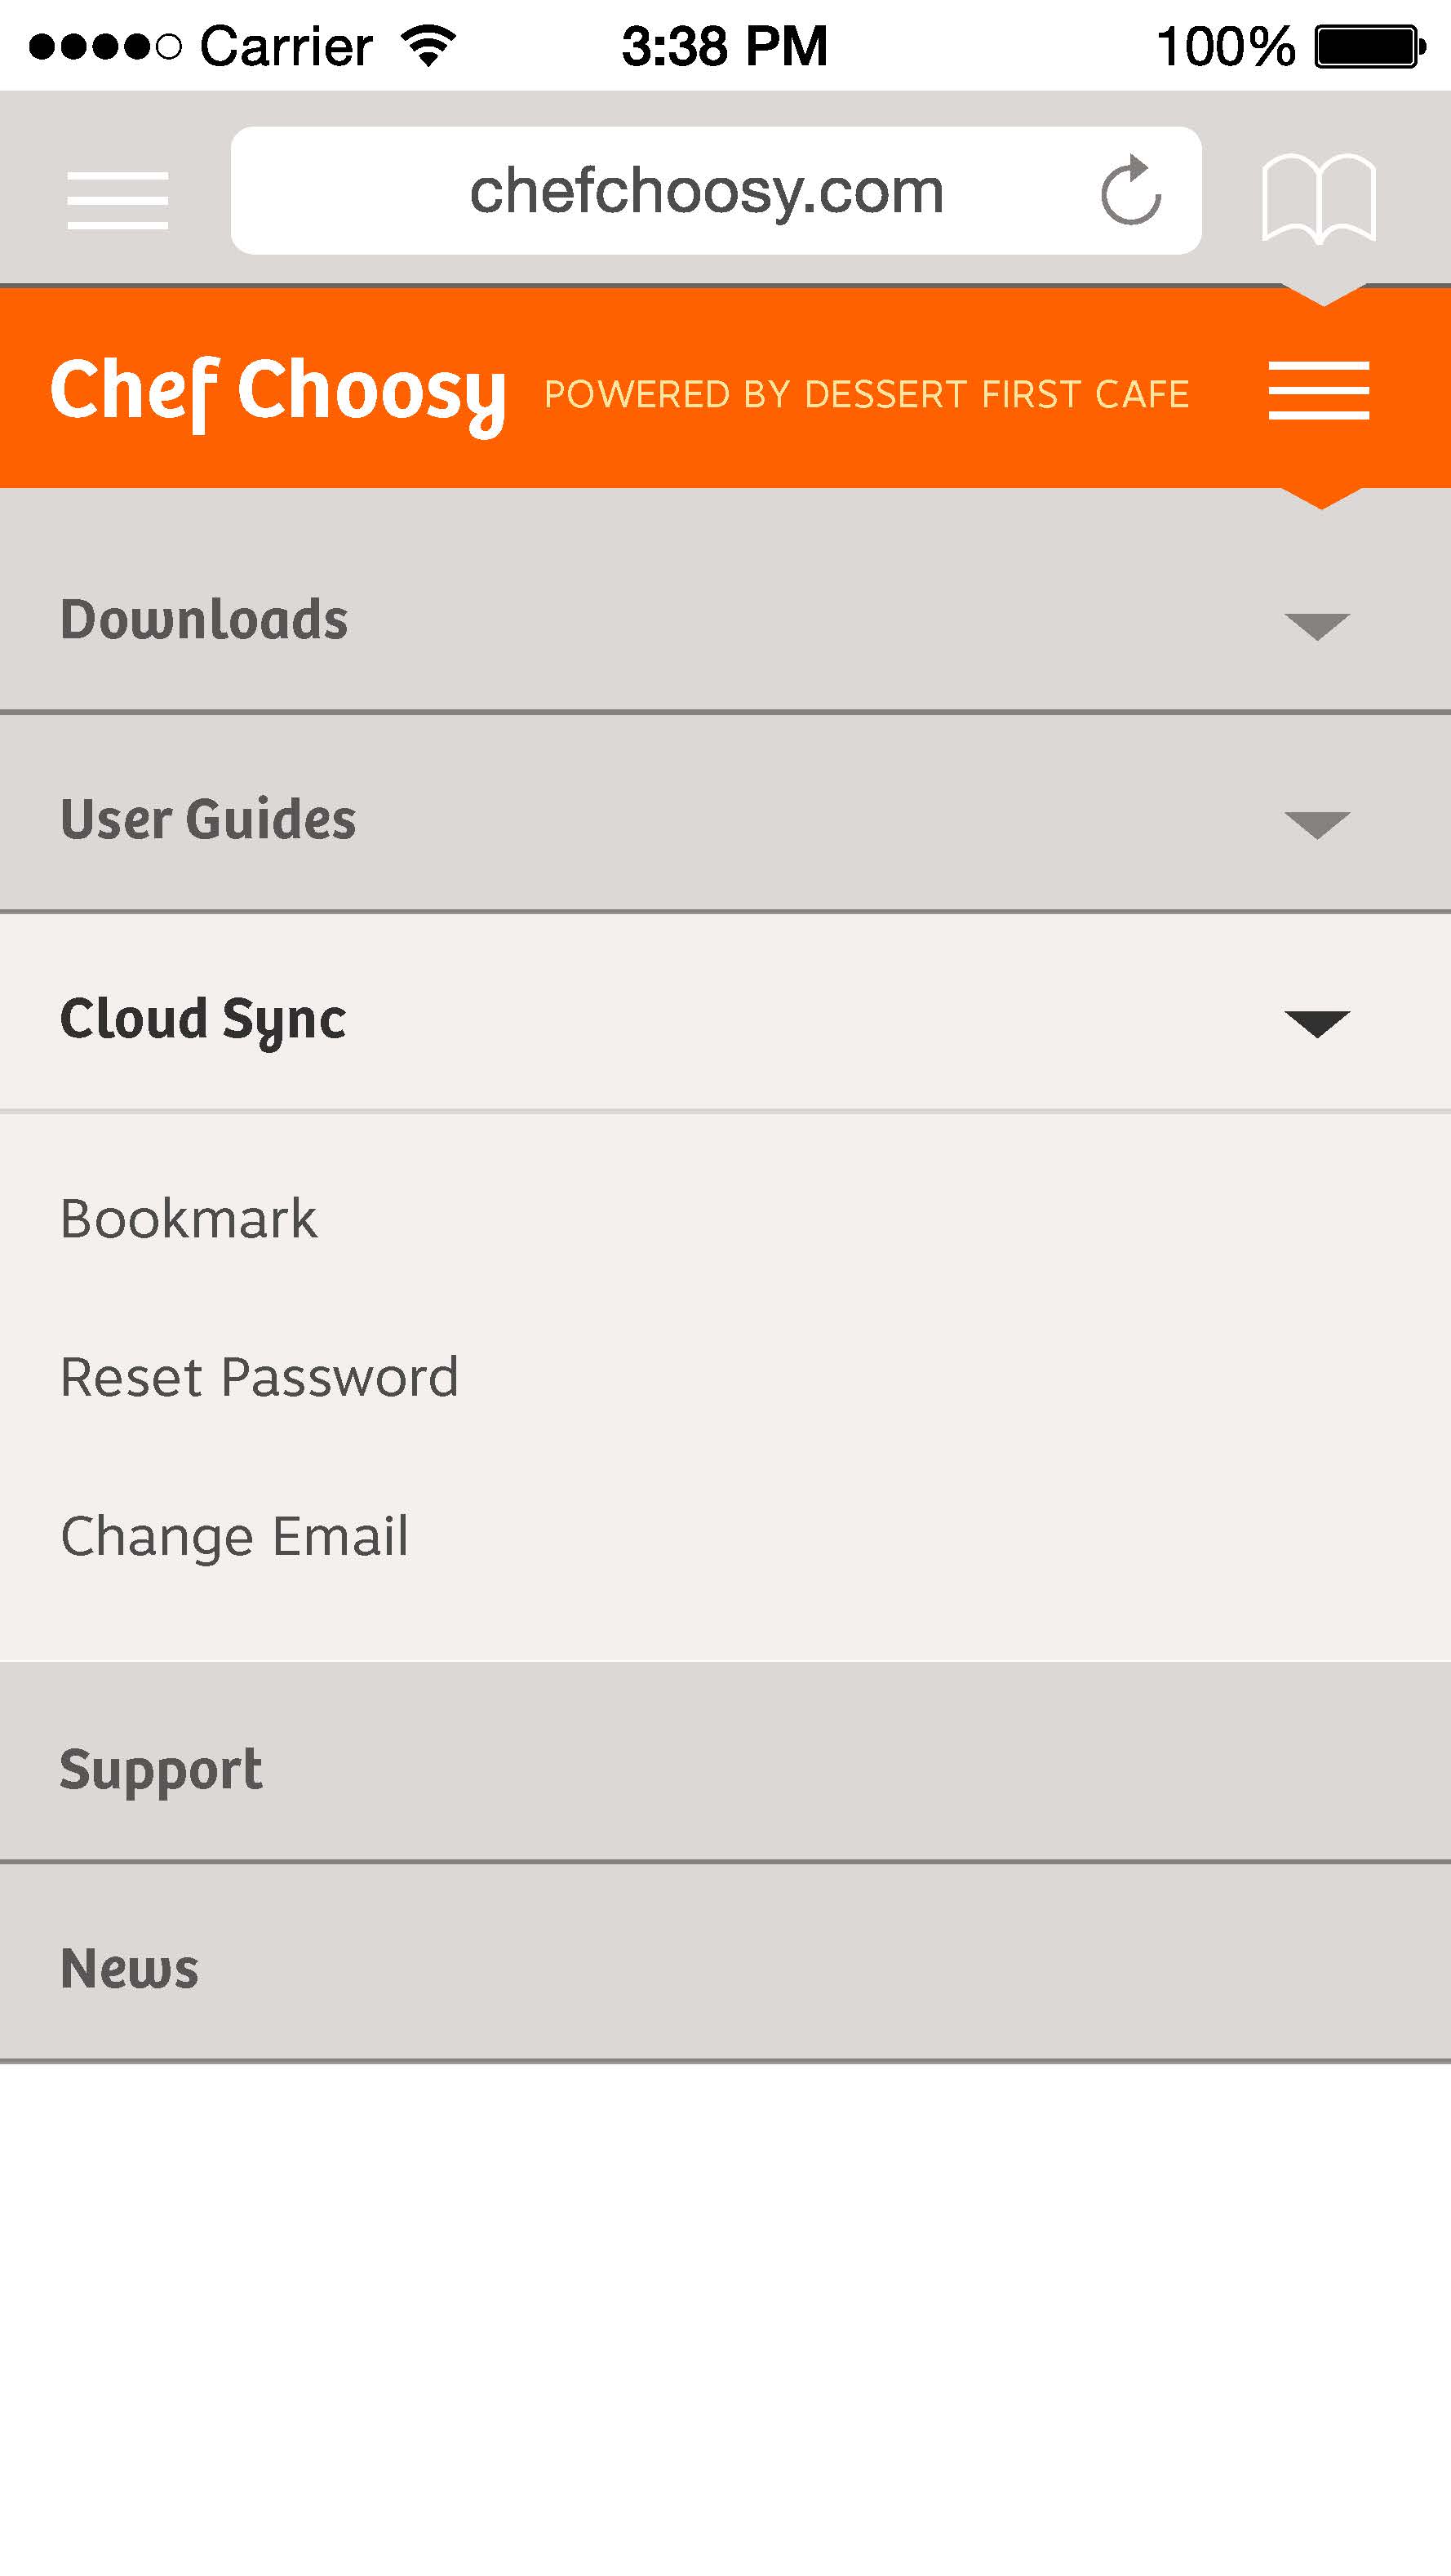Open the browser hamburger menu icon
This screenshot has height=2576, width=1451.
118,200
